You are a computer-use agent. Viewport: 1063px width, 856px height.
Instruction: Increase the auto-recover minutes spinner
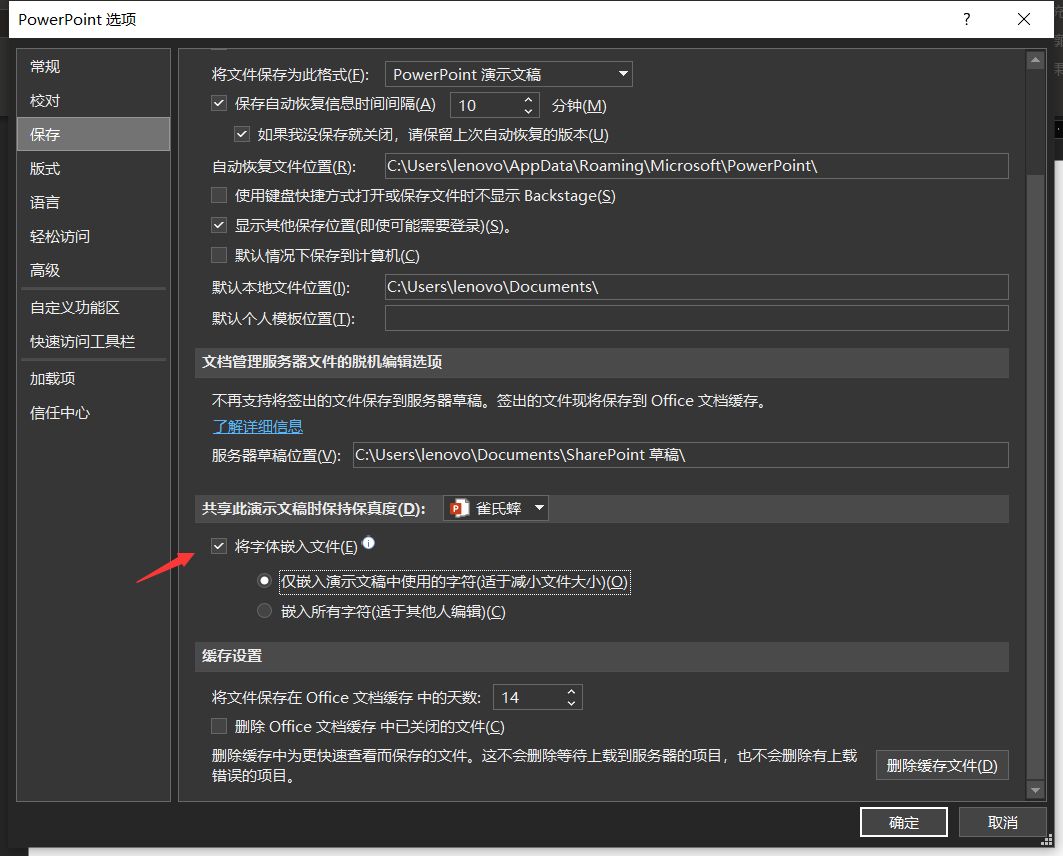click(x=528, y=100)
